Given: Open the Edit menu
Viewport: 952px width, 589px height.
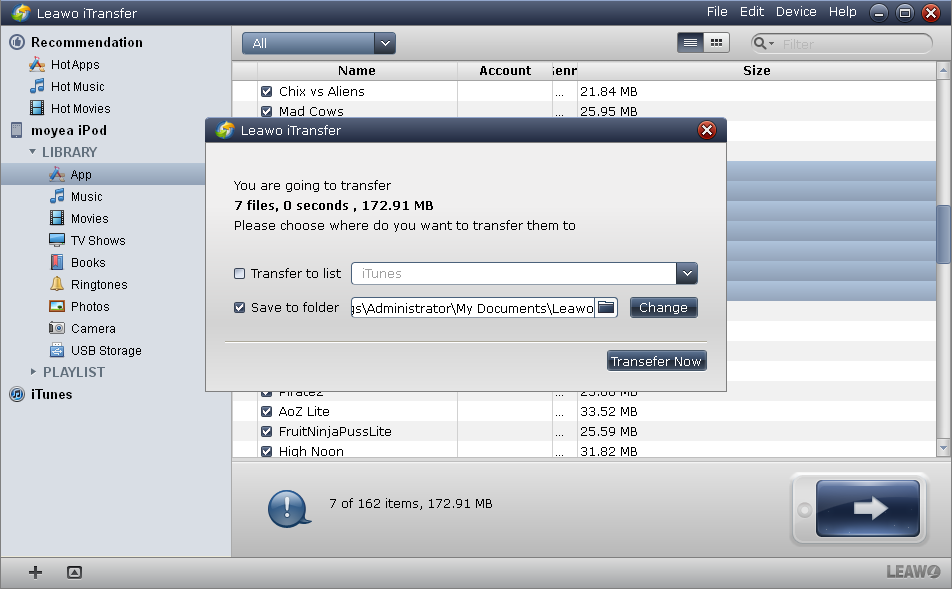Looking at the screenshot, I should (752, 12).
